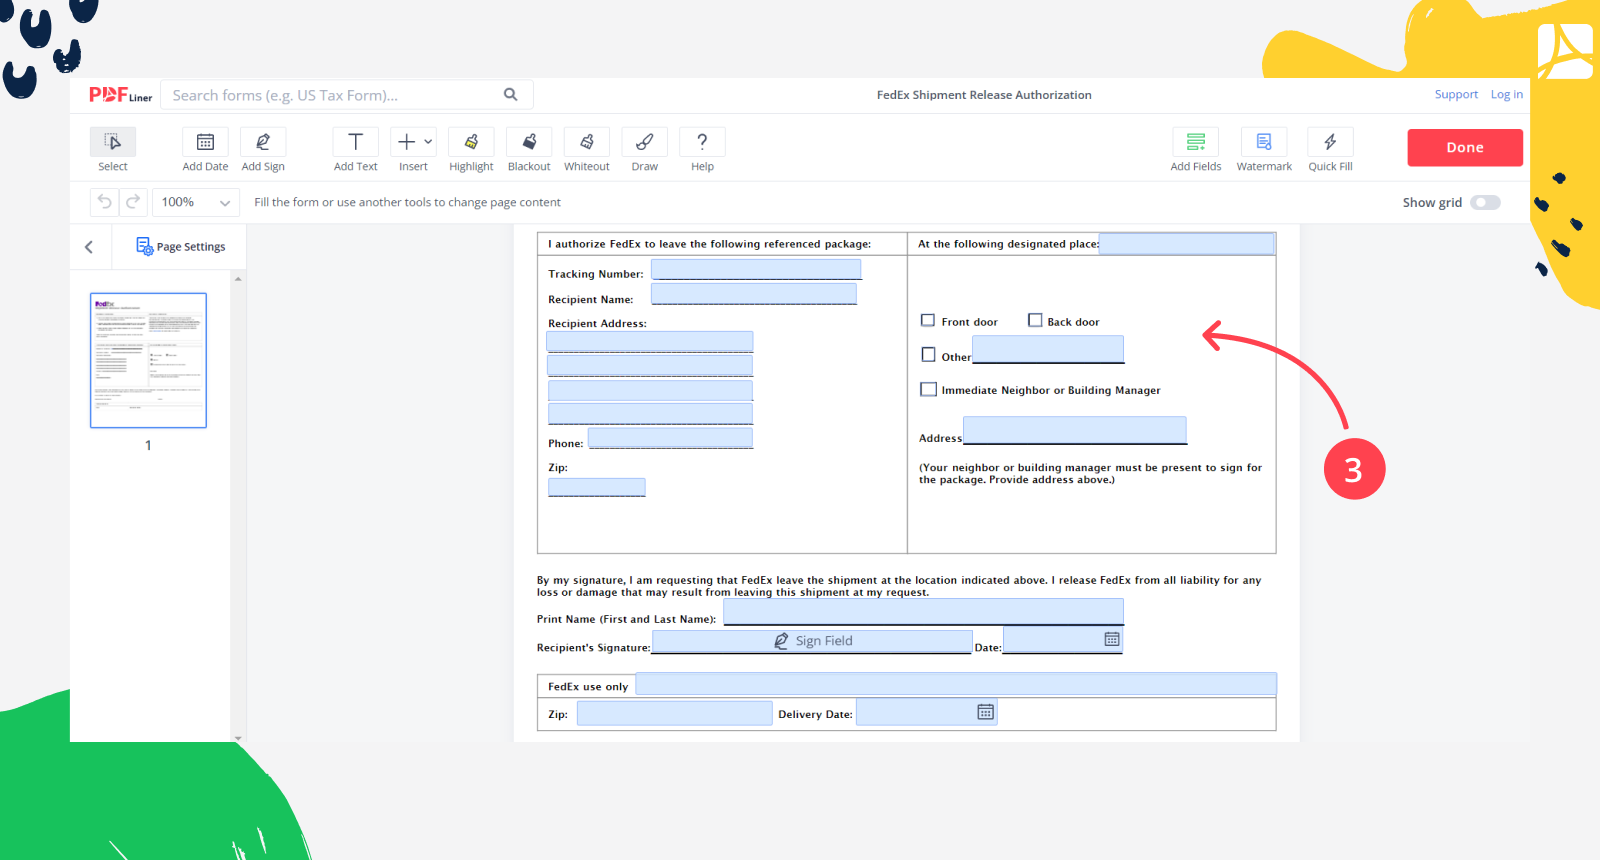1600x860 pixels.
Task: Click the Tracking Number input field
Action: click(x=756, y=270)
